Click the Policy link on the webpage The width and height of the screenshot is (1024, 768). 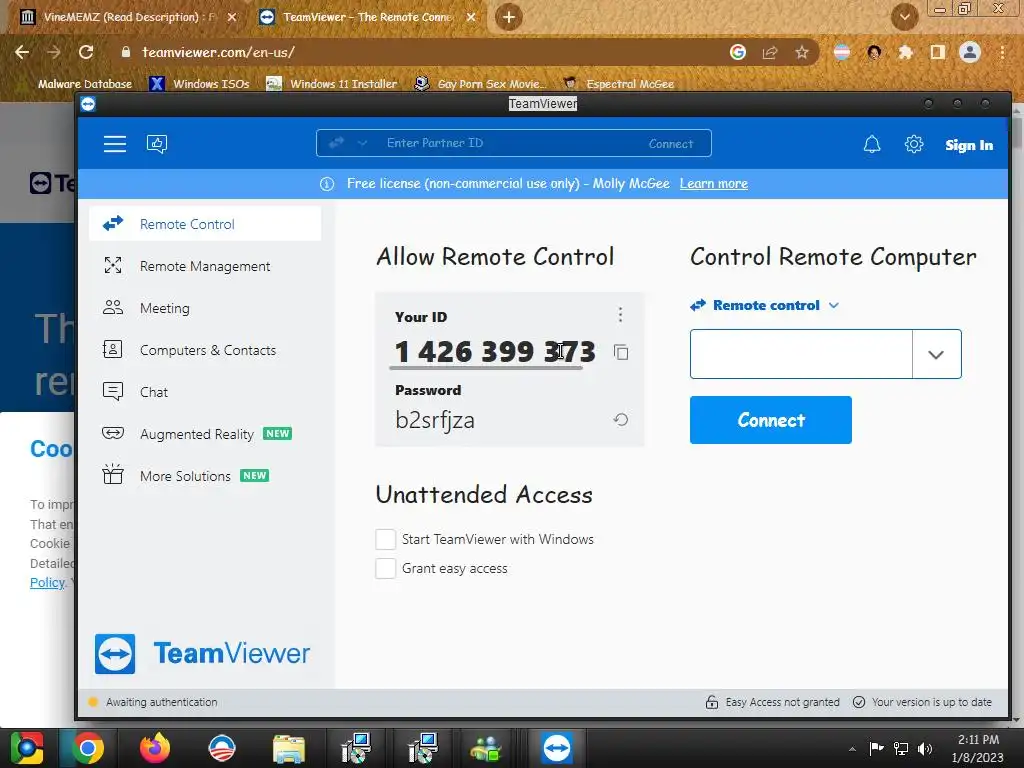[48, 583]
